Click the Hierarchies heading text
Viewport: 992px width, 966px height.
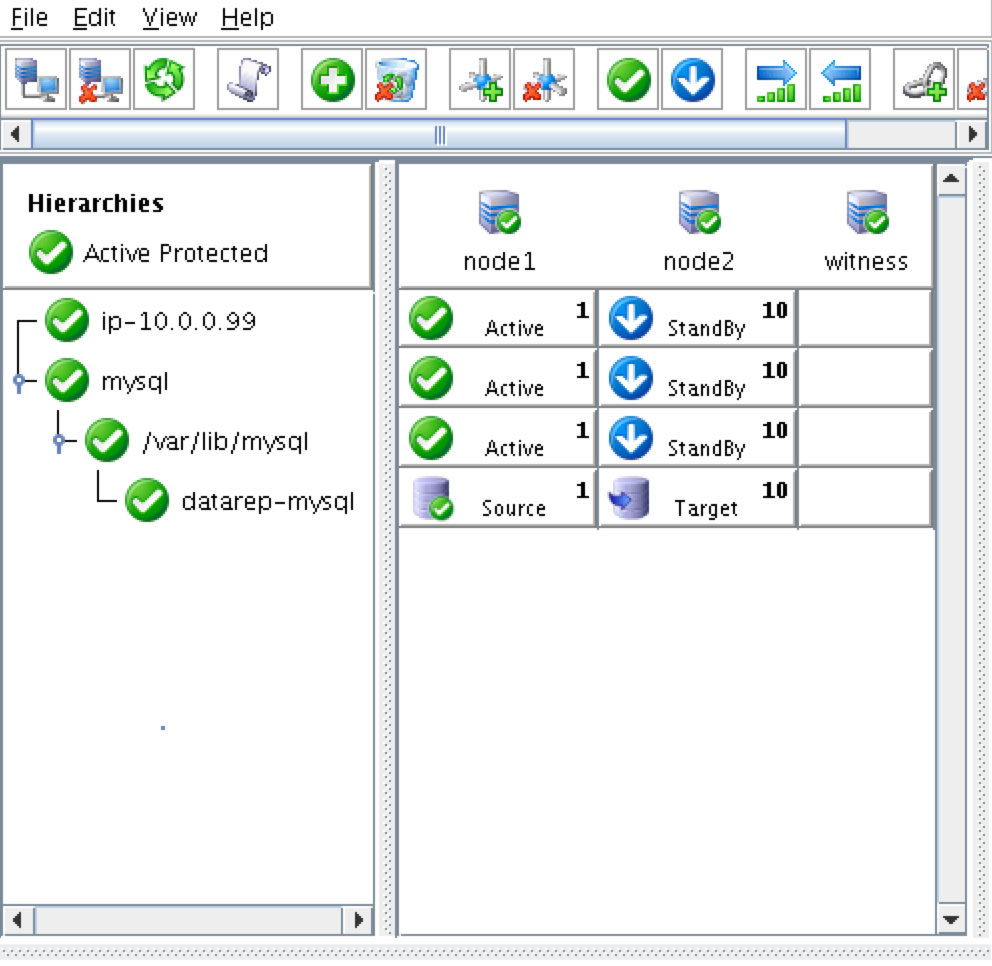96,204
